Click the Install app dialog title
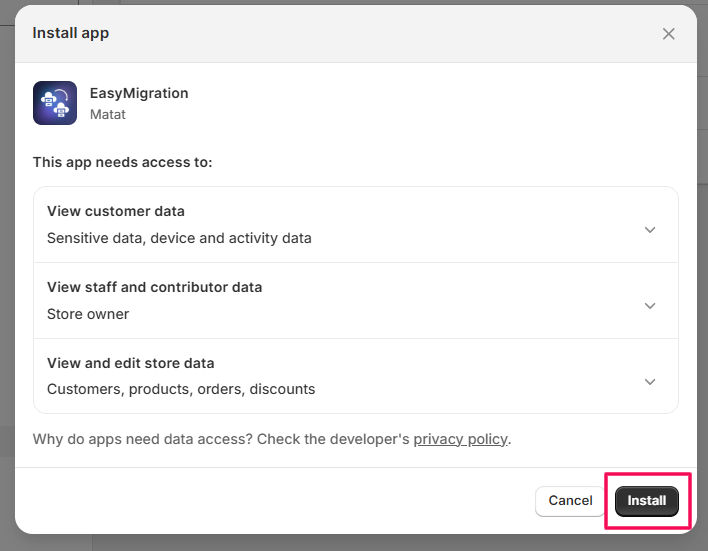 [x=71, y=33]
